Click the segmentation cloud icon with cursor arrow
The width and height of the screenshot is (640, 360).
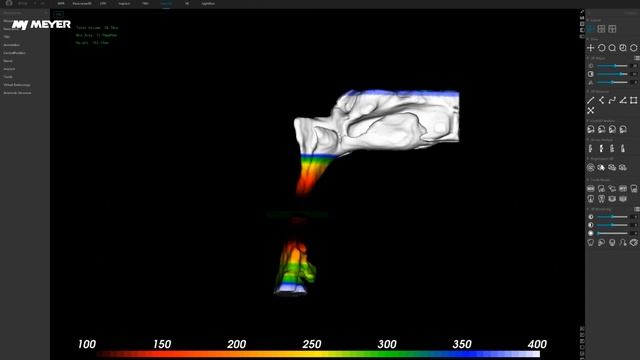point(601,167)
